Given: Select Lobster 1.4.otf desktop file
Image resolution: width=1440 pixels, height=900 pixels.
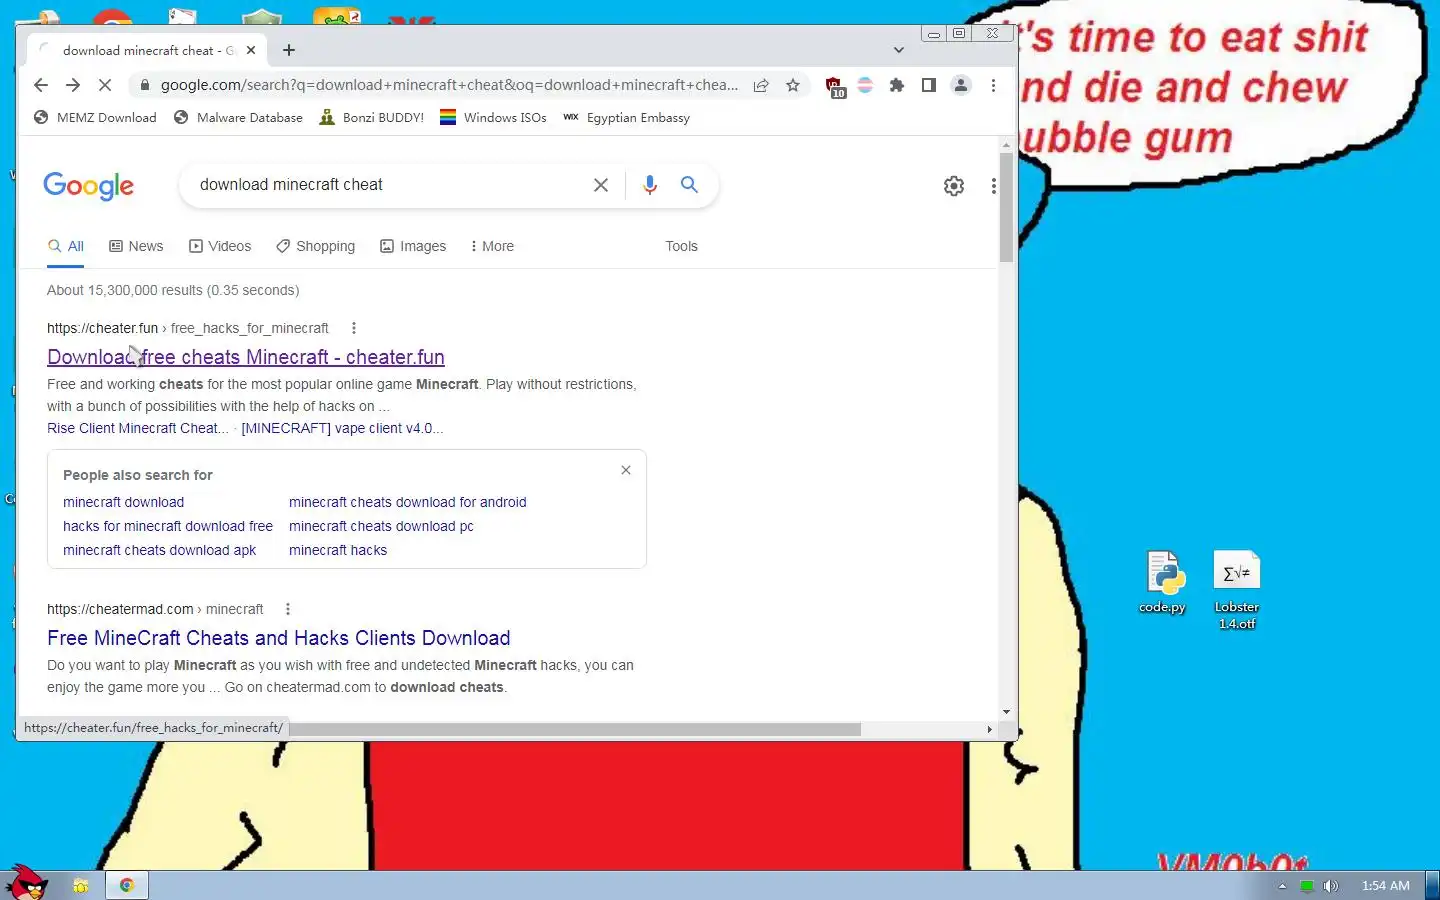Looking at the screenshot, I should point(1237,590).
